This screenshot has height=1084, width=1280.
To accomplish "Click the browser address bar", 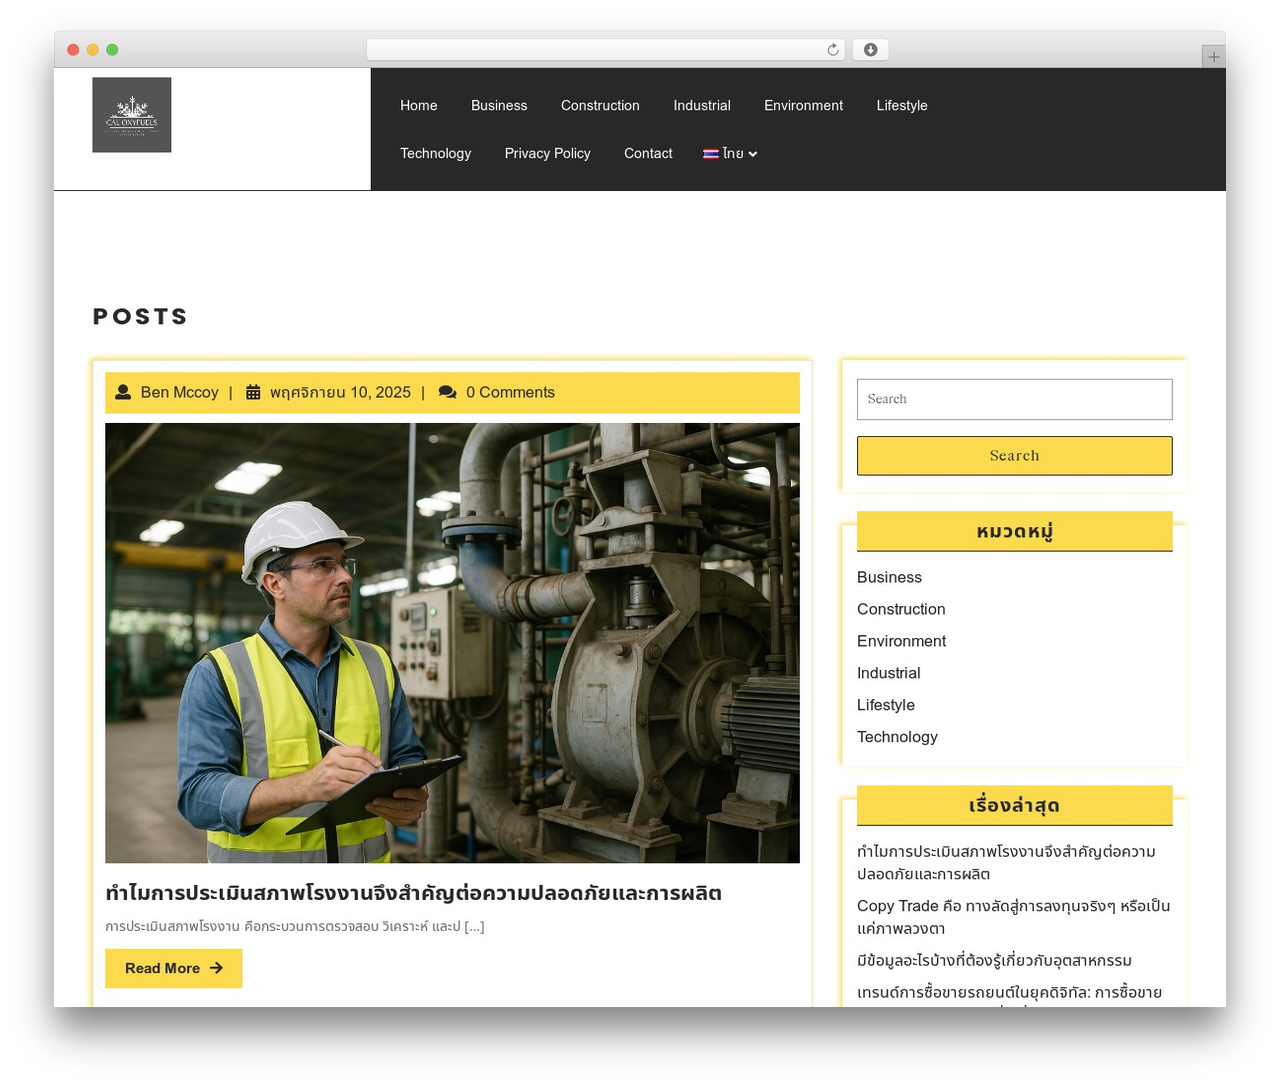I will click(x=606, y=50).
